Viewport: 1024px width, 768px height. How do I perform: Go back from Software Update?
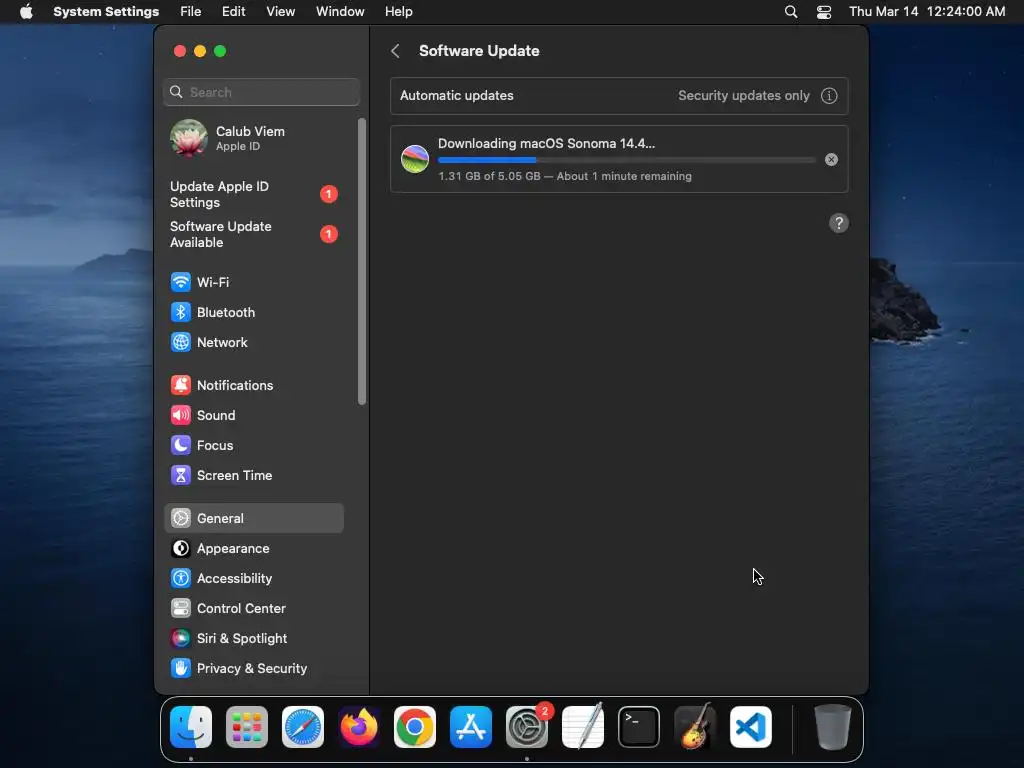(x=395, y=51)
